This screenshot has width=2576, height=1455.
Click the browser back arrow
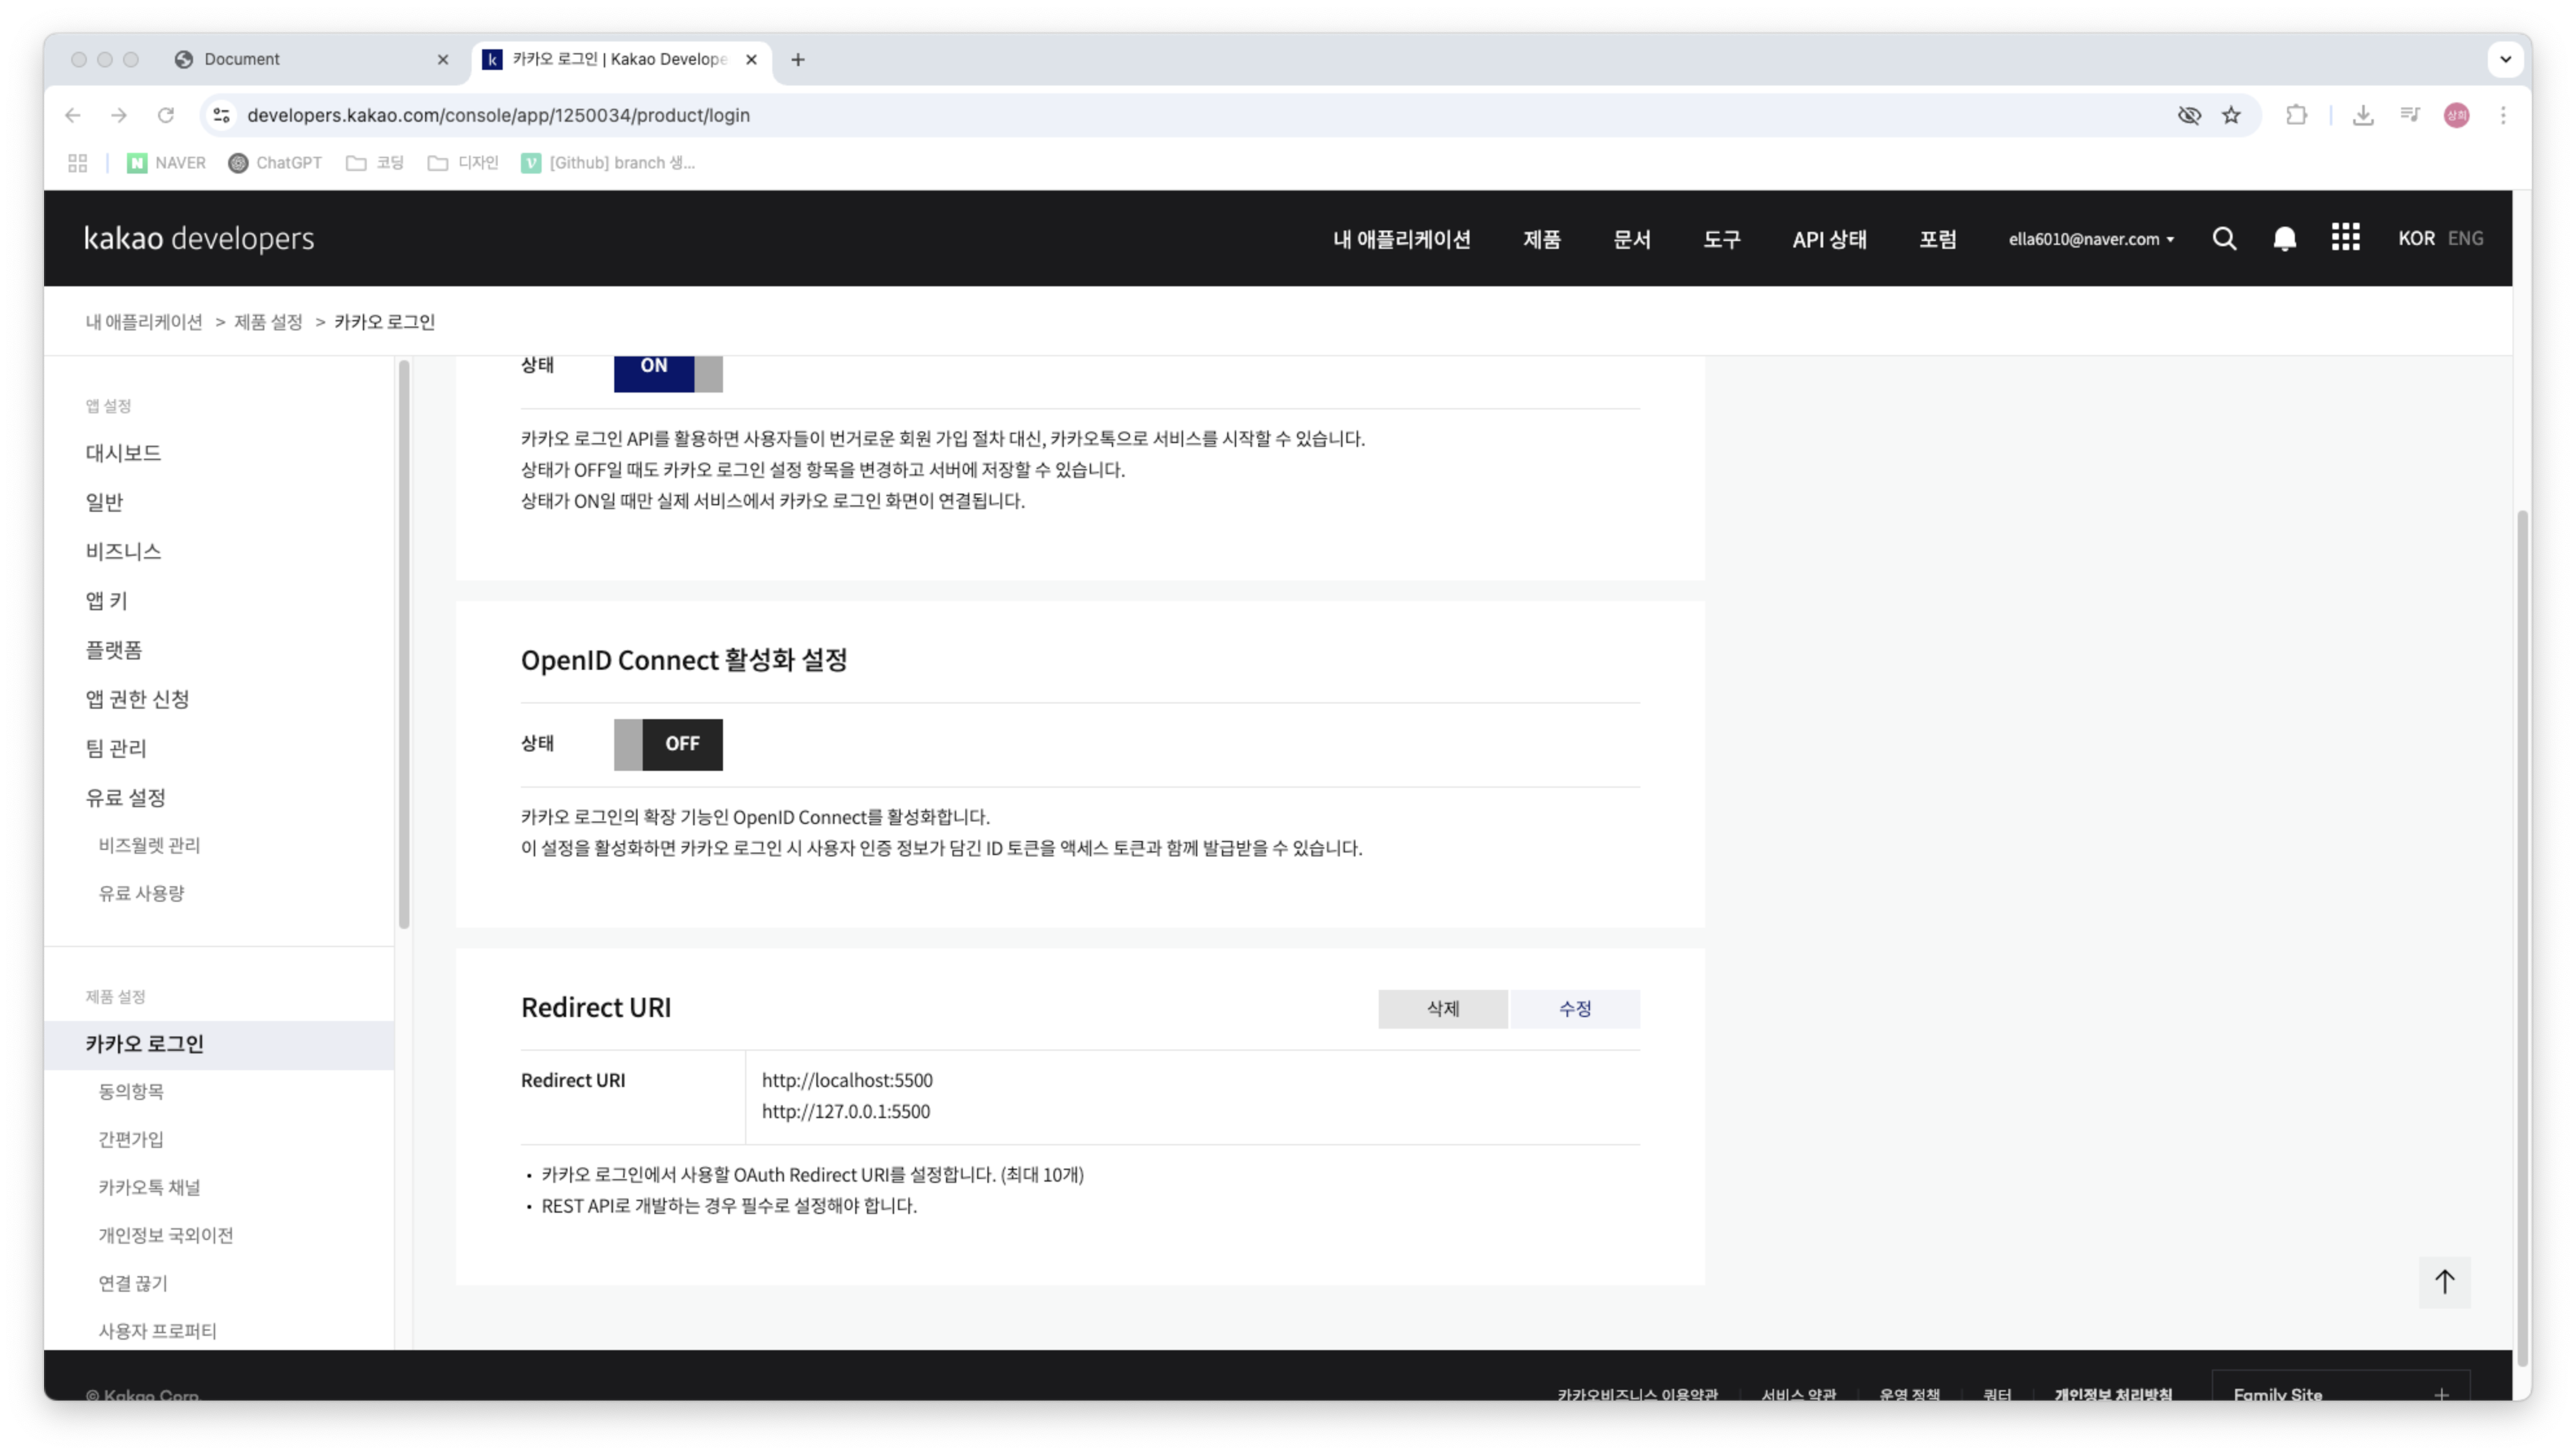(x=73, y=115)
